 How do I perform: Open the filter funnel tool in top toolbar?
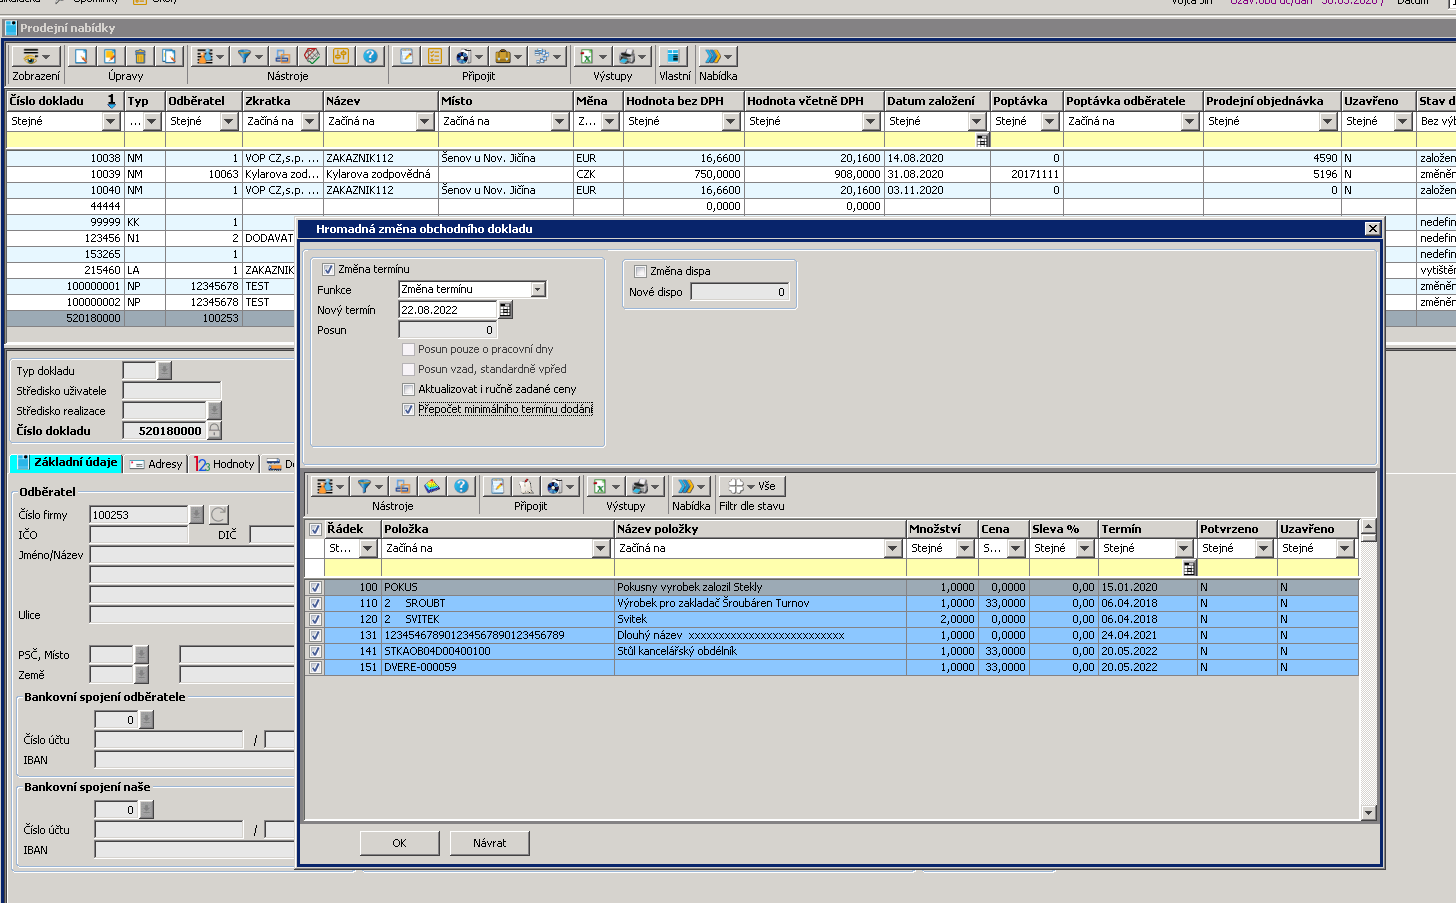click(244, 57)
